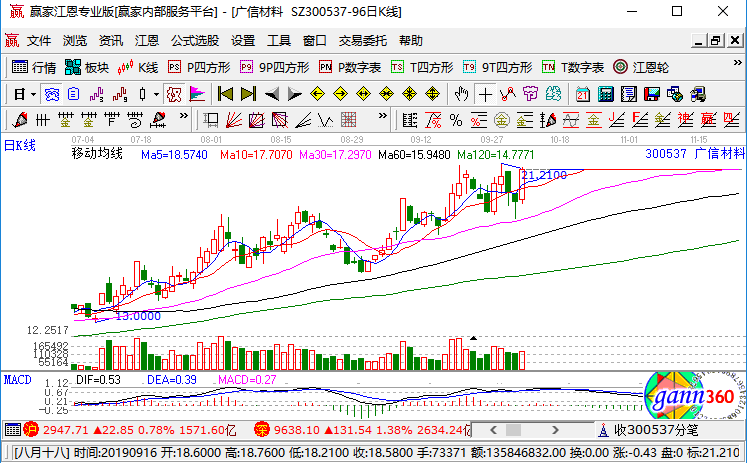Image resolution: width=747 pixels, height=463 pixels.
Task: Select the zigzag points tool
Action: 508,94
